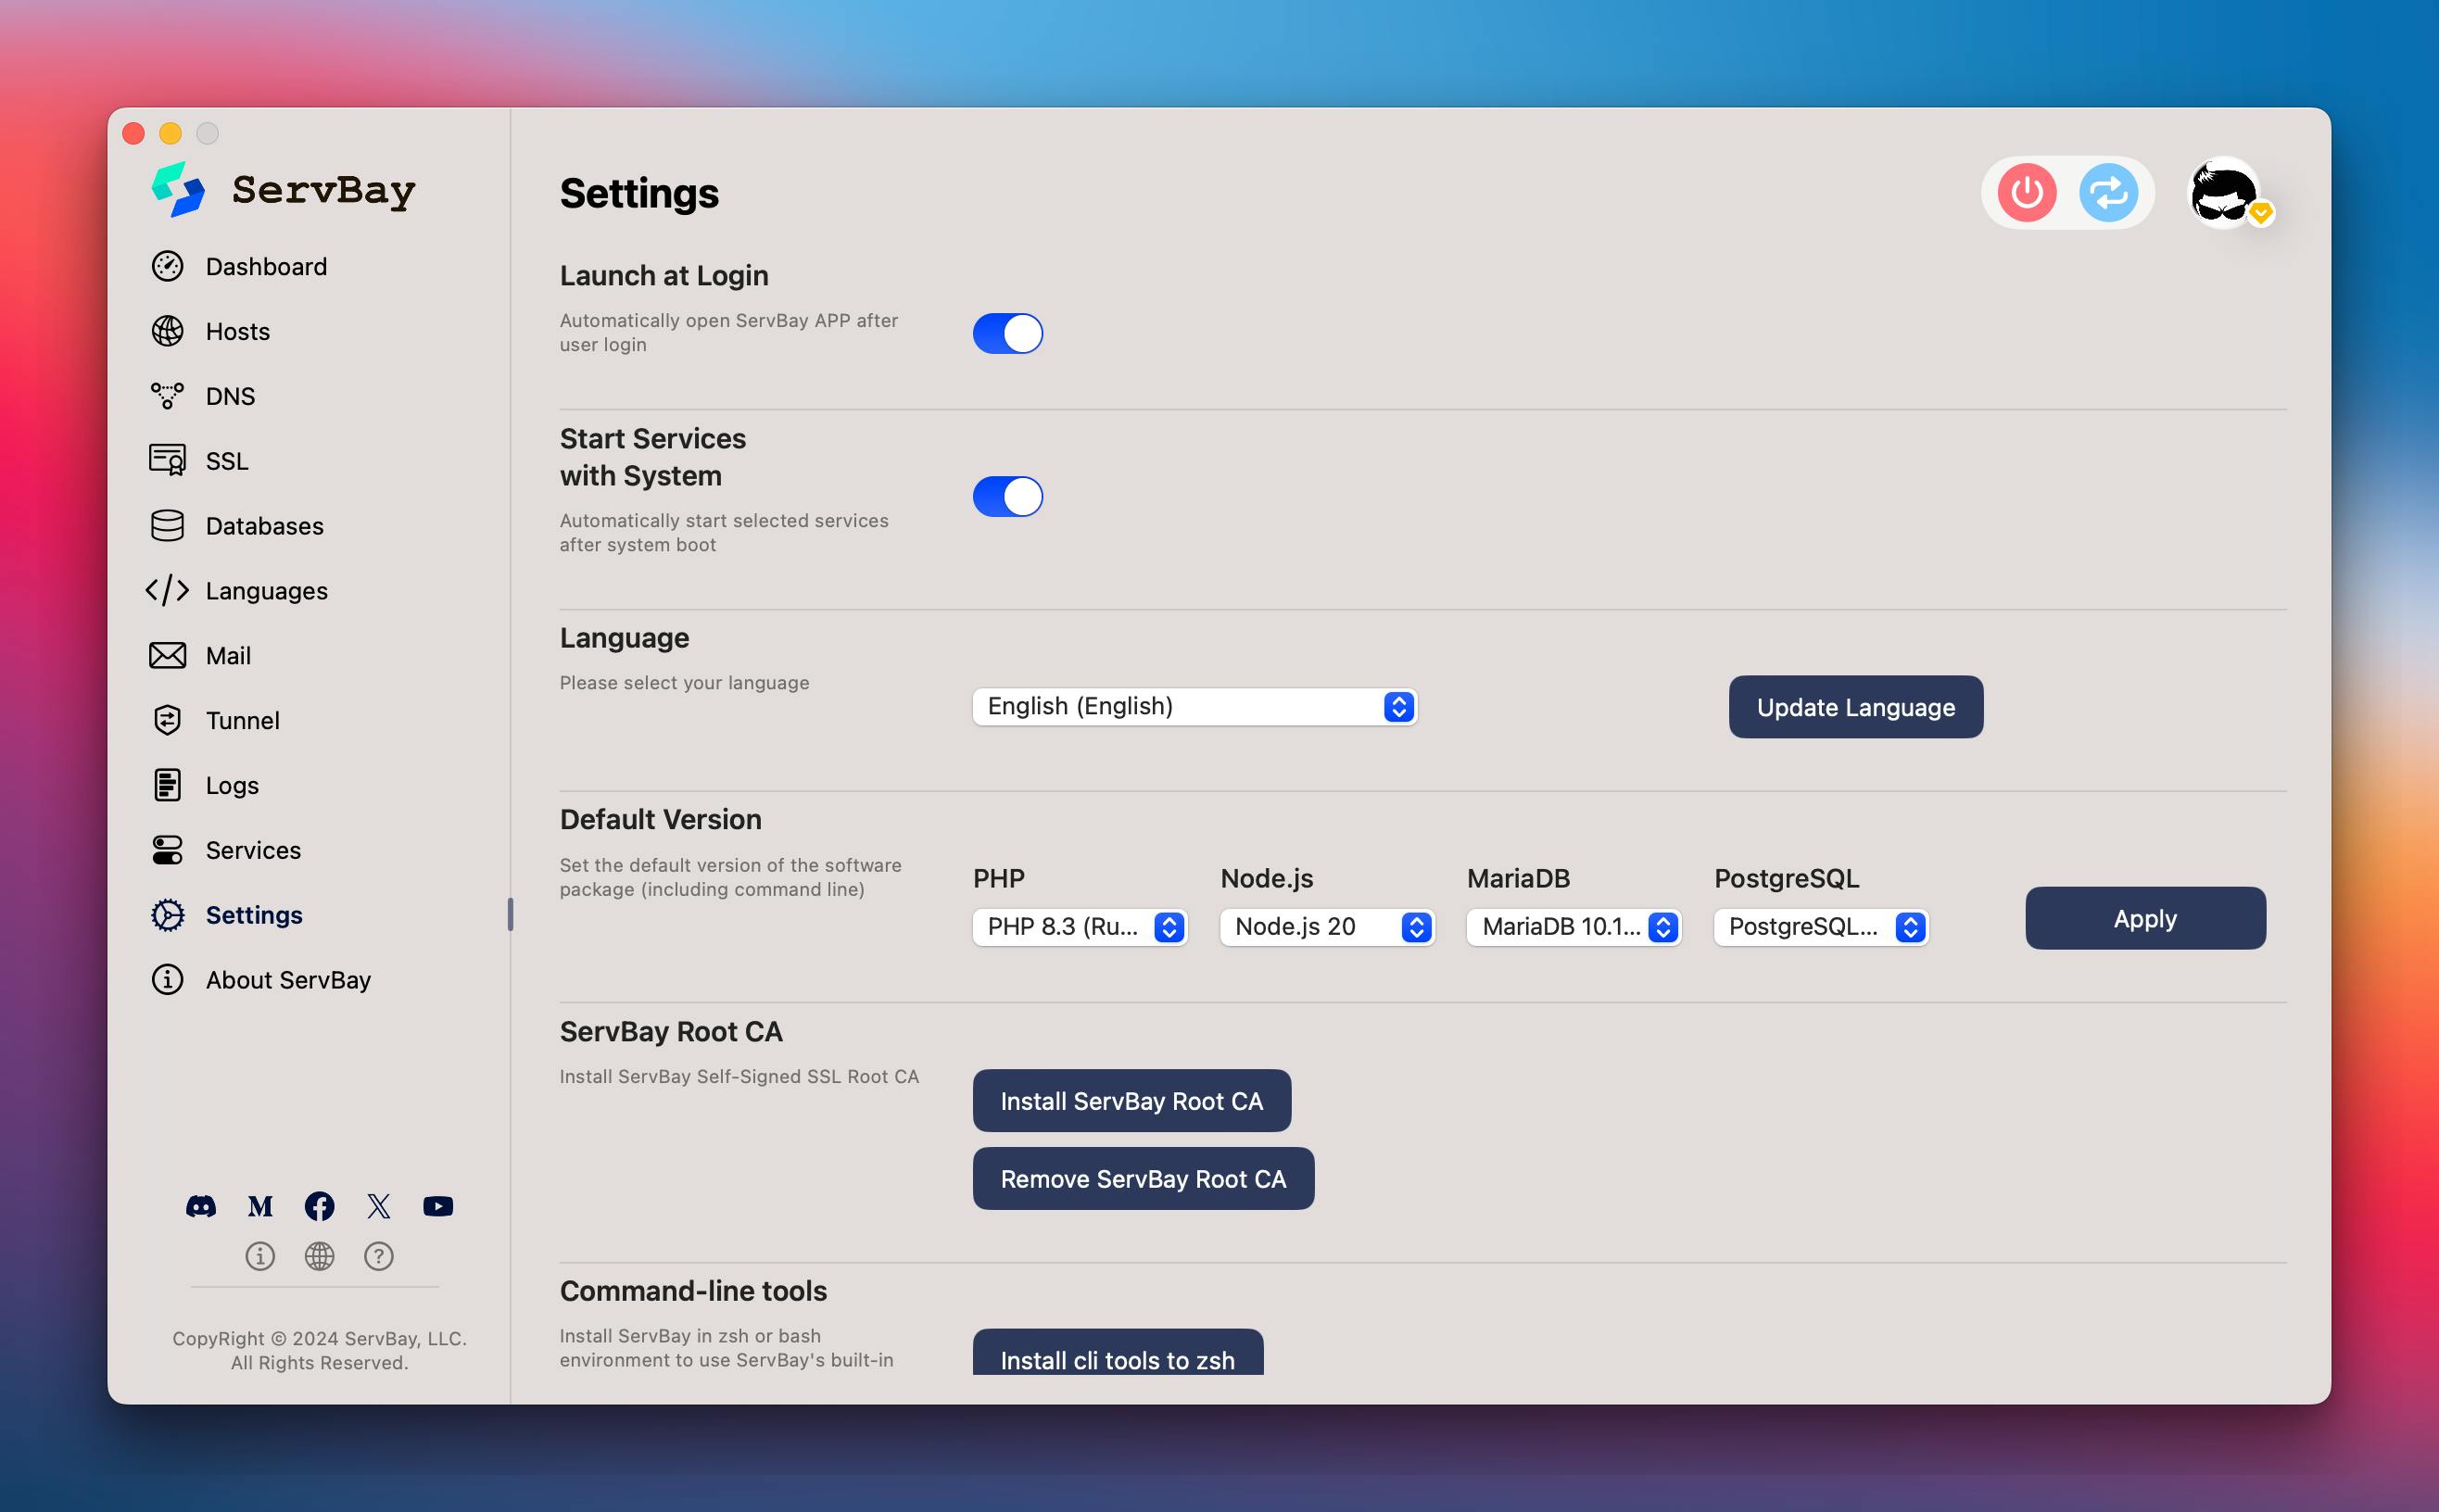Toggle the Launch at Login switch
The image size is (2439, 1512).
[1008, 333]
